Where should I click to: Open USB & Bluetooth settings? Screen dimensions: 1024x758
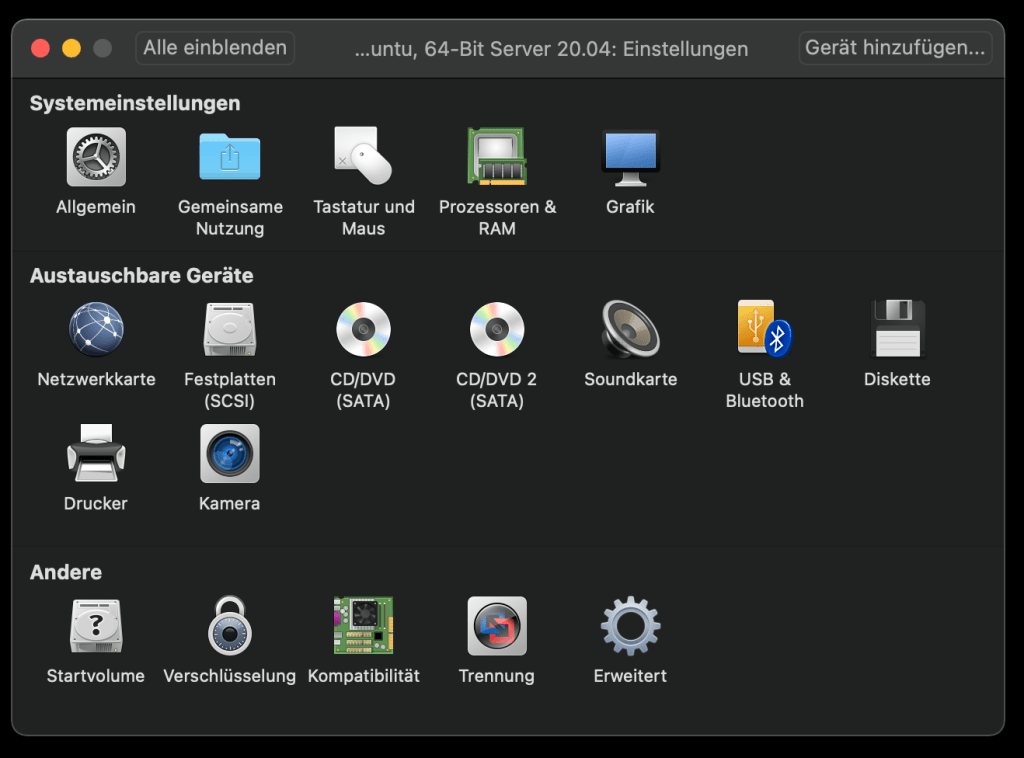pos(764,330)
